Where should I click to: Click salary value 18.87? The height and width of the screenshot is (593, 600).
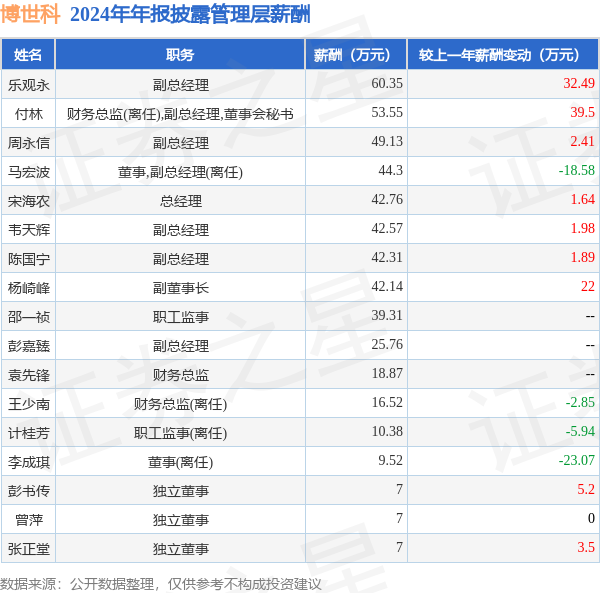click(x=387, y=373)
